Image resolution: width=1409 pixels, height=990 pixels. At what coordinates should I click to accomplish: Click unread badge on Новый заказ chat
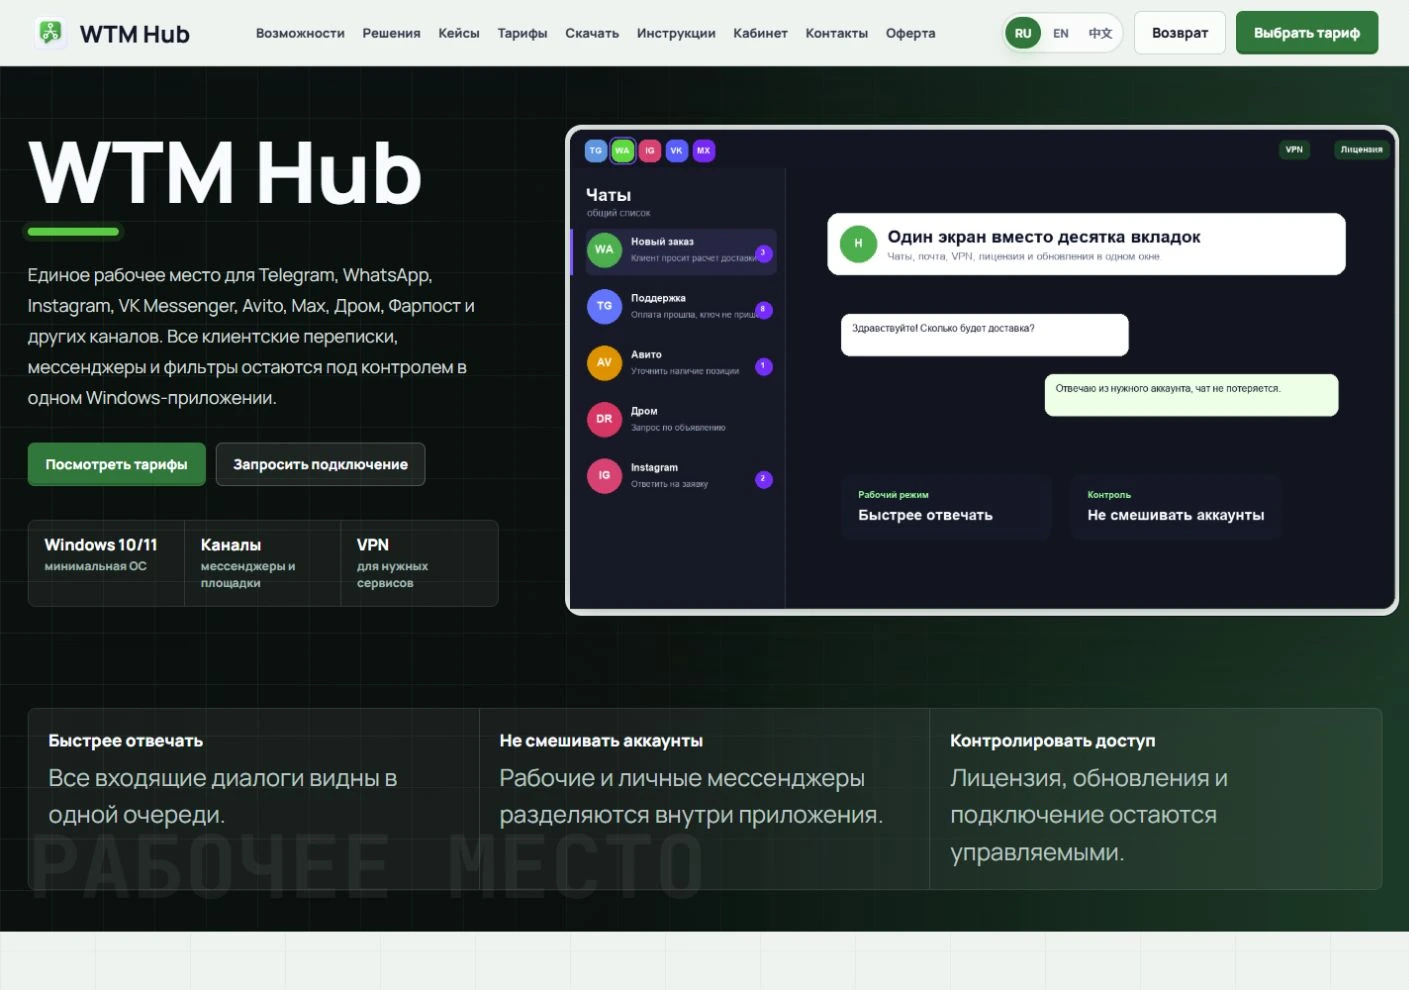point(763,254)
